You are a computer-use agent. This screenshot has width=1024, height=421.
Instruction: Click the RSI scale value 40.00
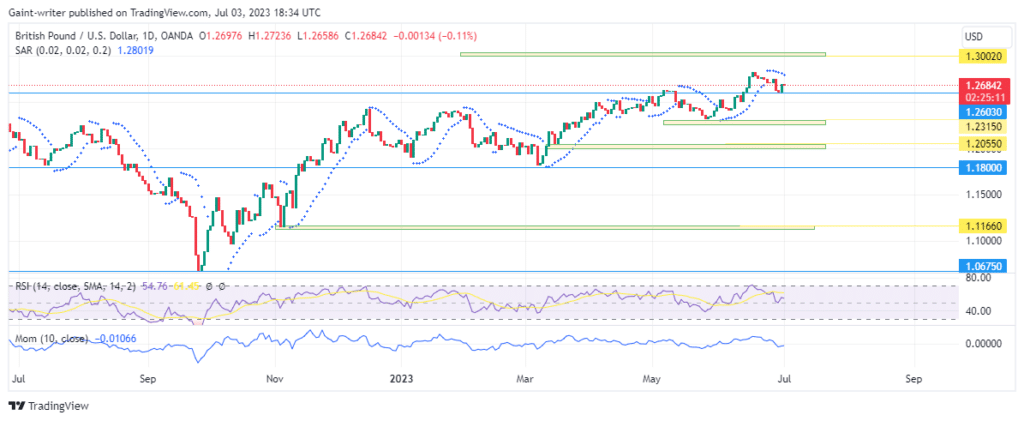pyautogui.click(x=978, y=311)
